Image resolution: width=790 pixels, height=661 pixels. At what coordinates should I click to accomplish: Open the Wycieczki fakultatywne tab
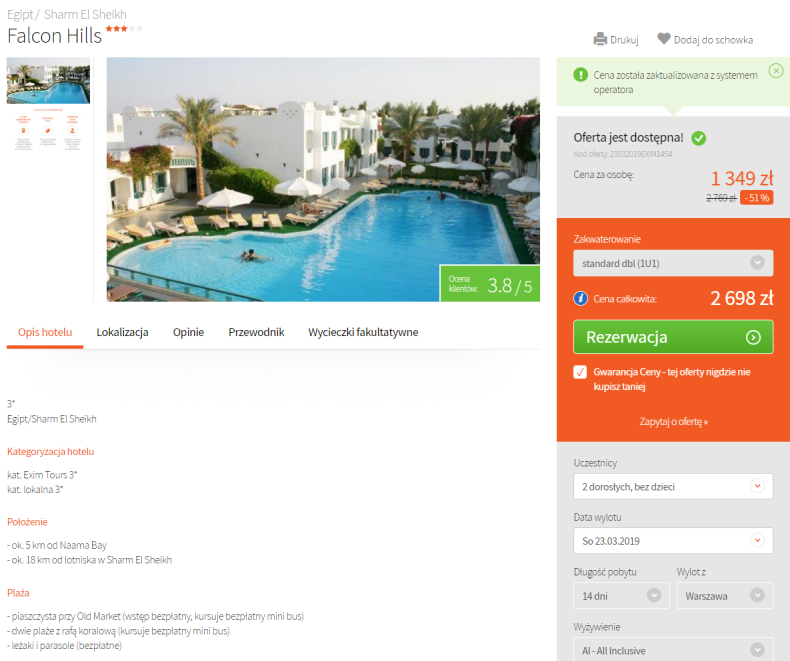363,333
